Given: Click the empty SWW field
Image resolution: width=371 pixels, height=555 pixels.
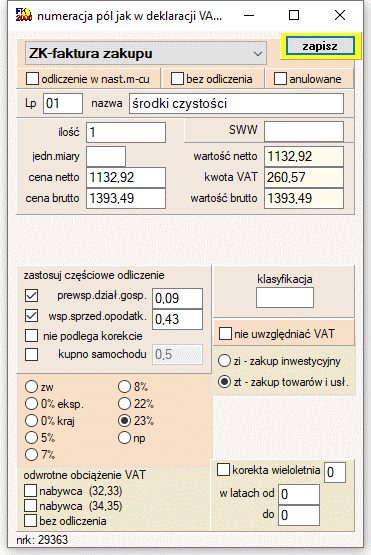Looking at the screenshot, I should coord(304,131).
